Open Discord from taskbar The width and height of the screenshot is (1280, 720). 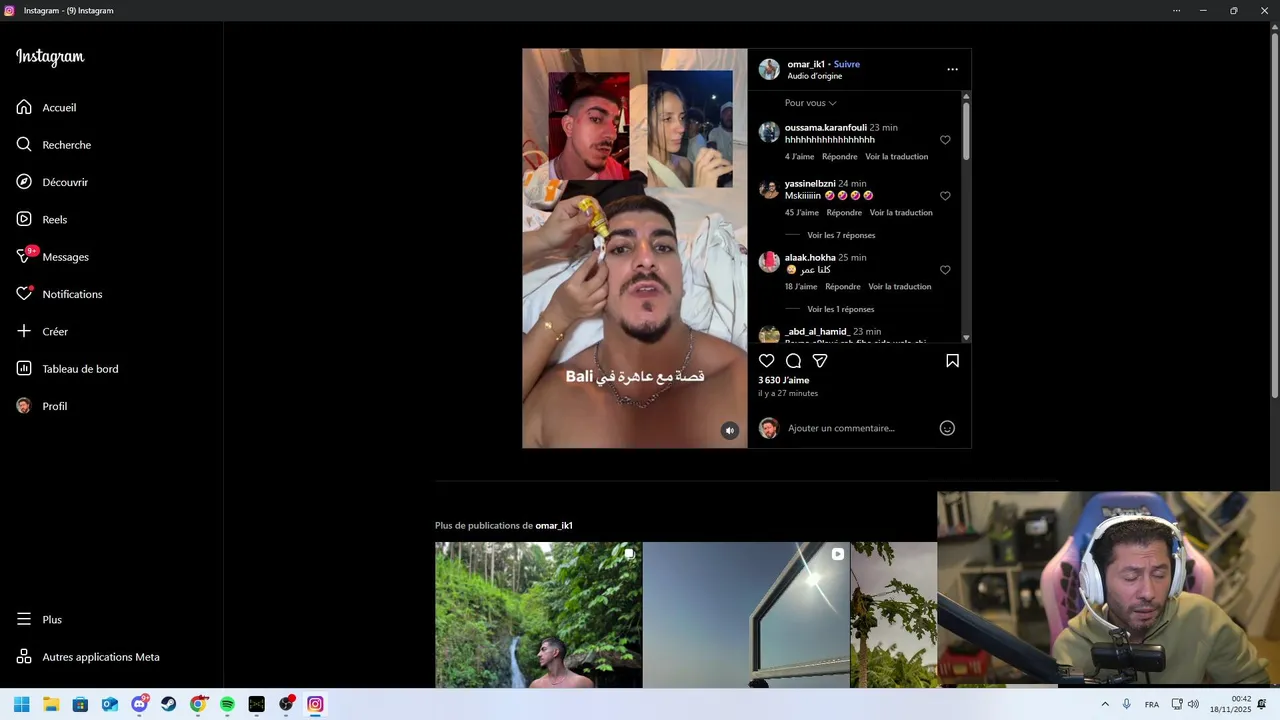139,704
